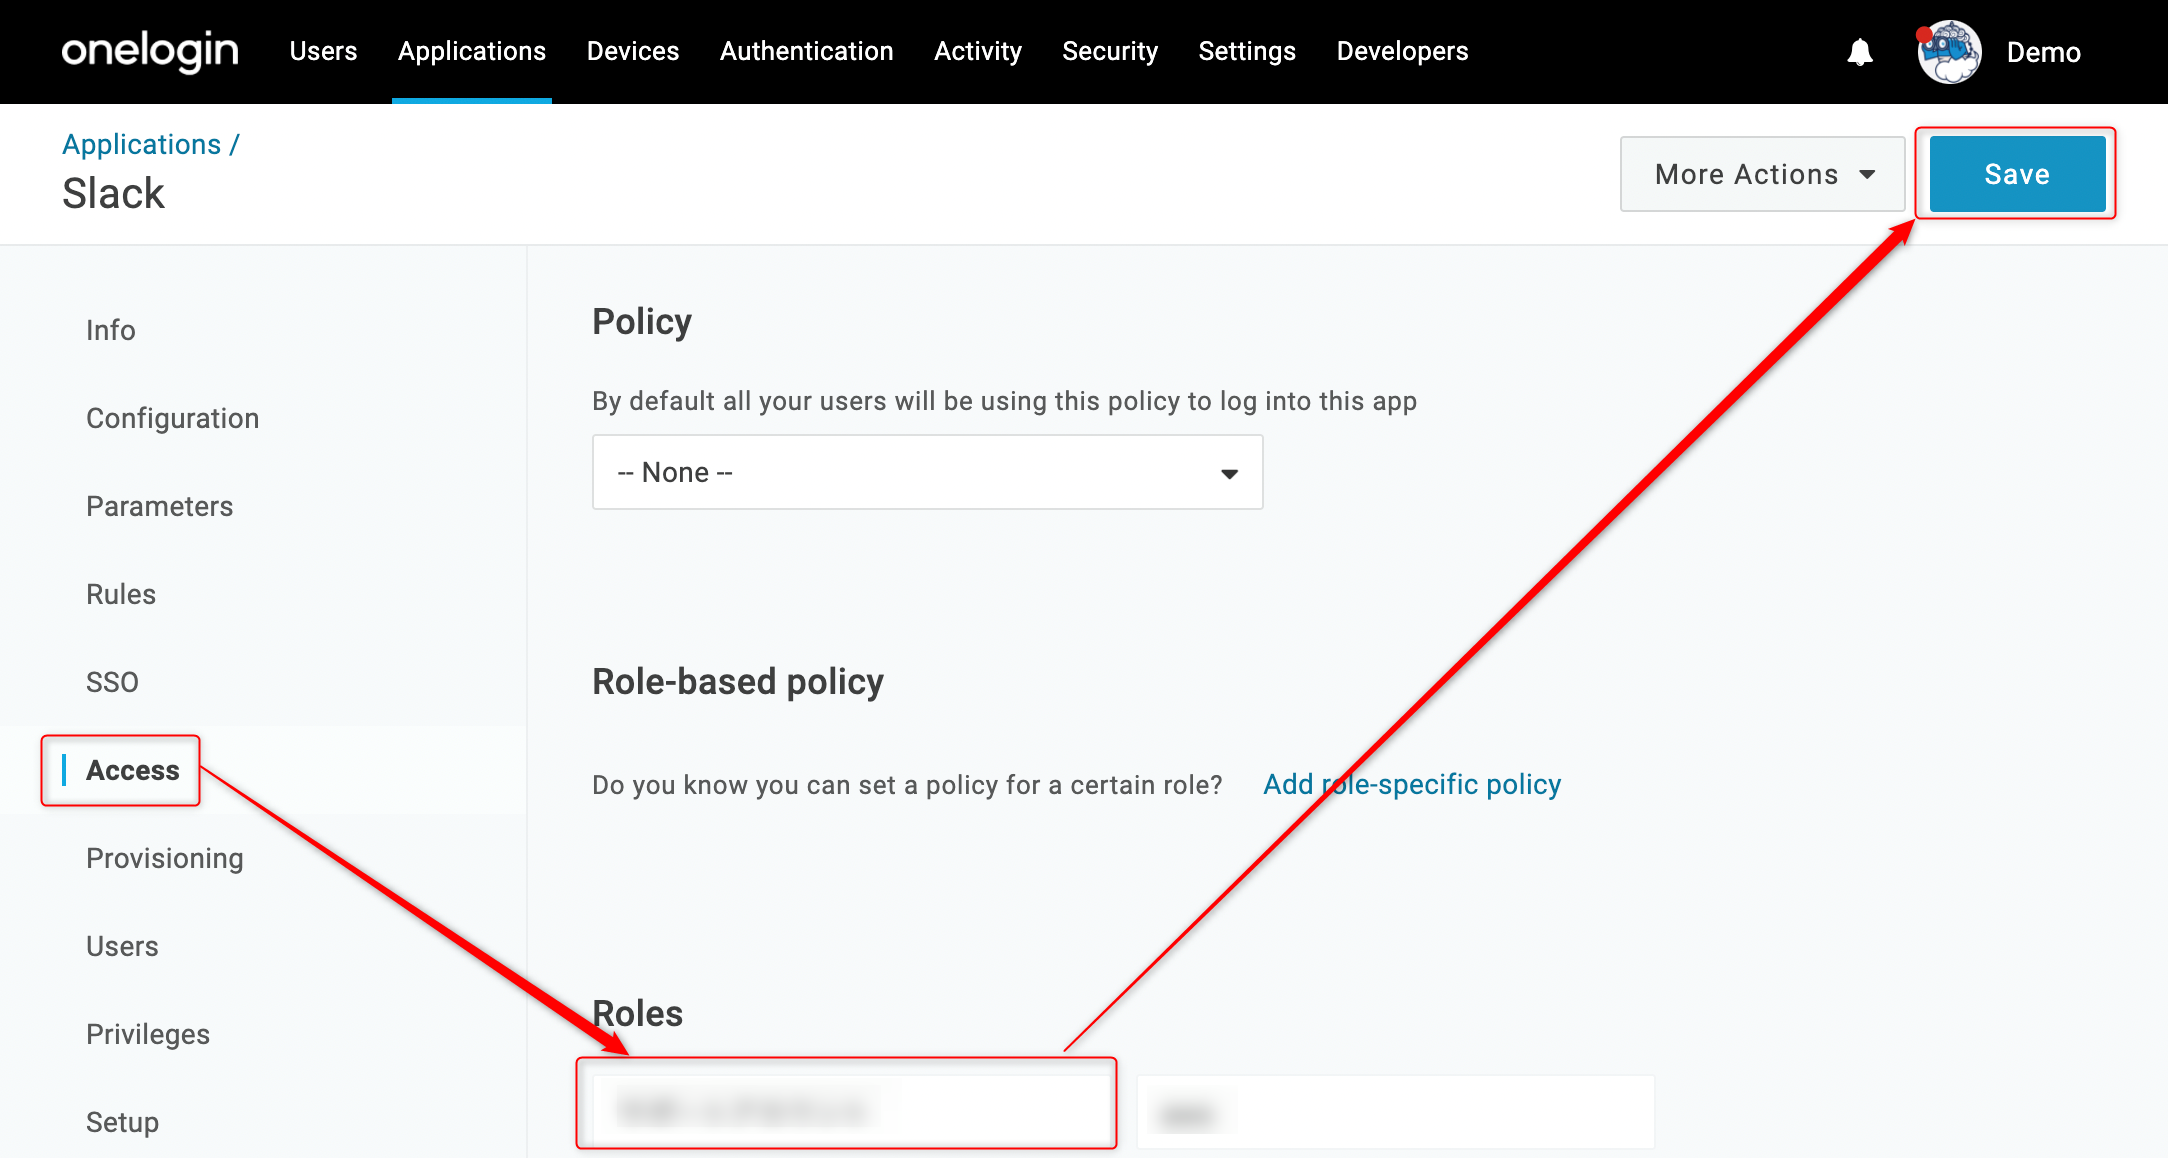Open the Users top navigation menu
This screenshot has width=2168, height=1158.
tap(323, 51)
